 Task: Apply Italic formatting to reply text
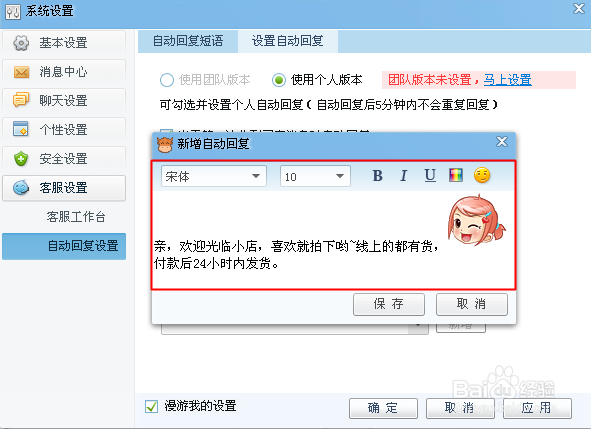click(x=404, y=176)
